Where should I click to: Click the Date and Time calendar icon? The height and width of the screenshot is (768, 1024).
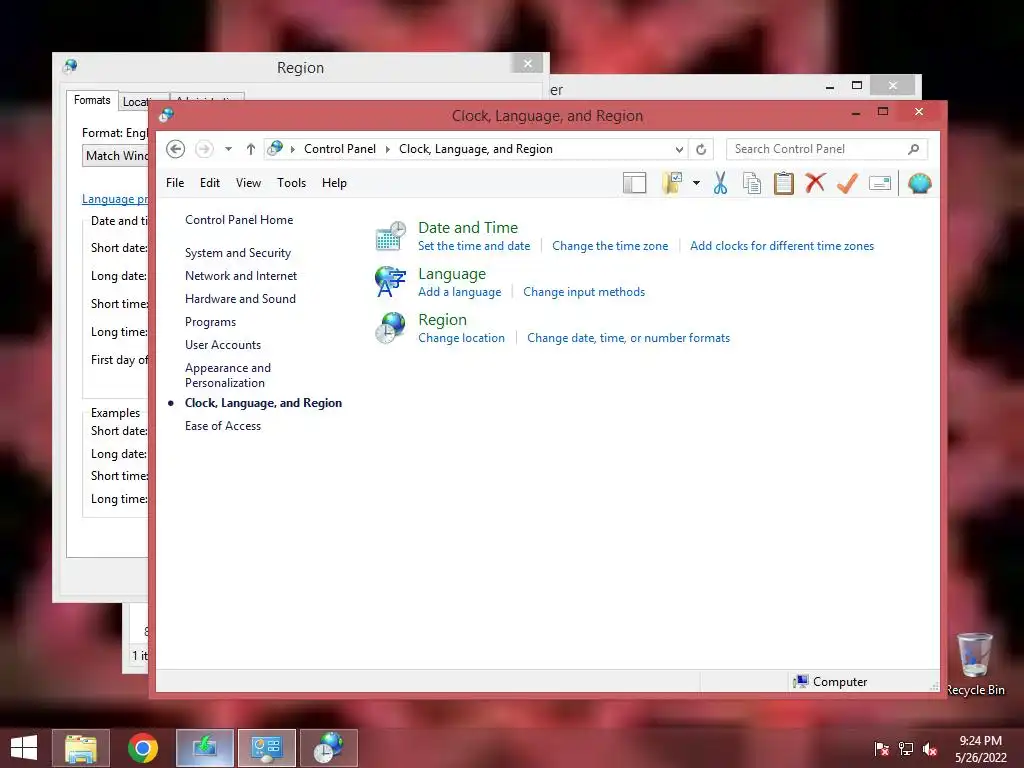(391, 236)
